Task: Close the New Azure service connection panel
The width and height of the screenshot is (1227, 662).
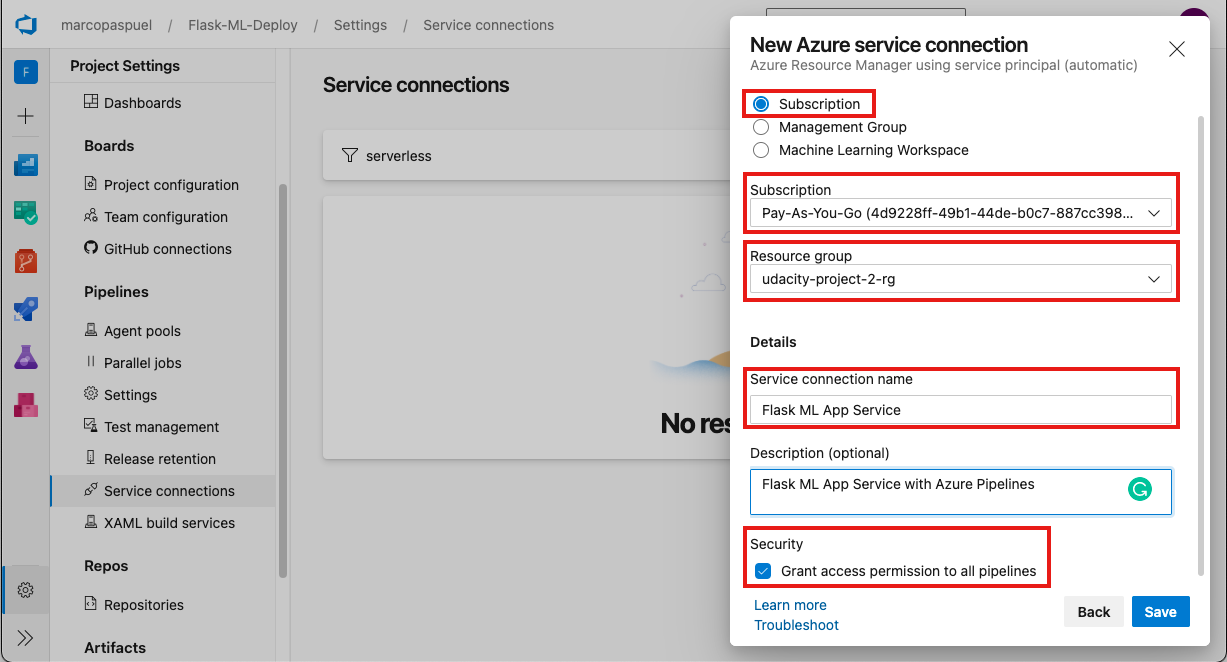Action: [x=1177, y=49]
